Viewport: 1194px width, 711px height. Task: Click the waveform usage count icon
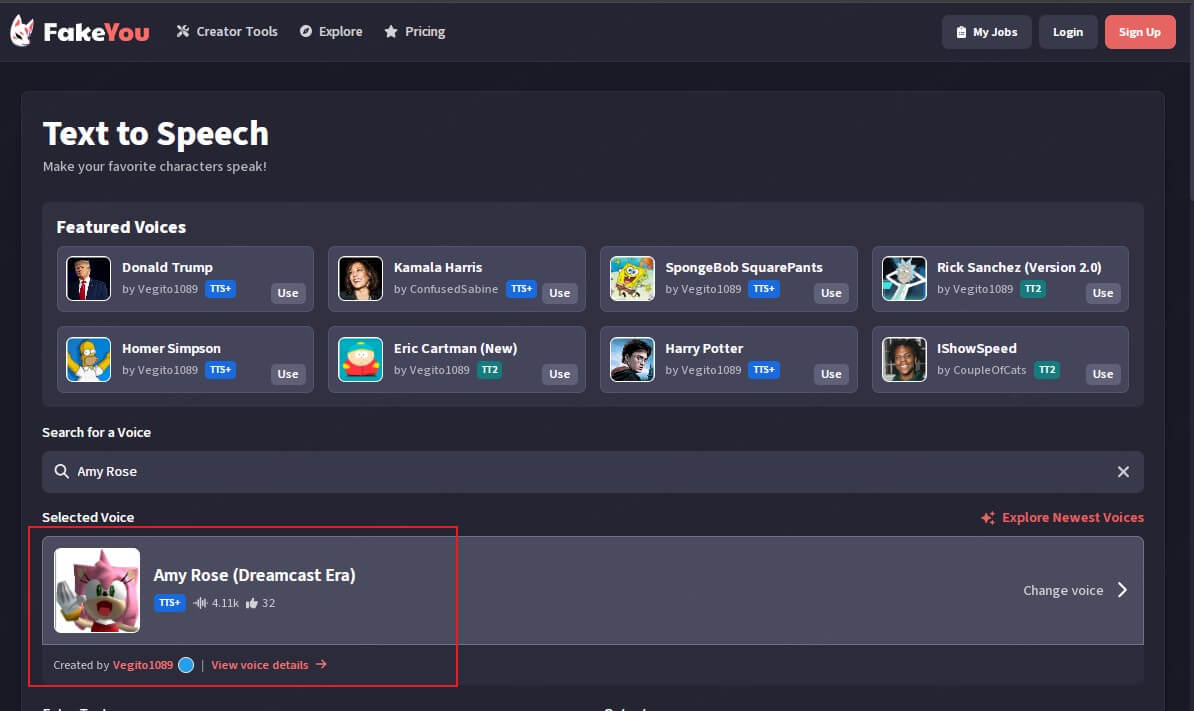[x=200, y=603]
